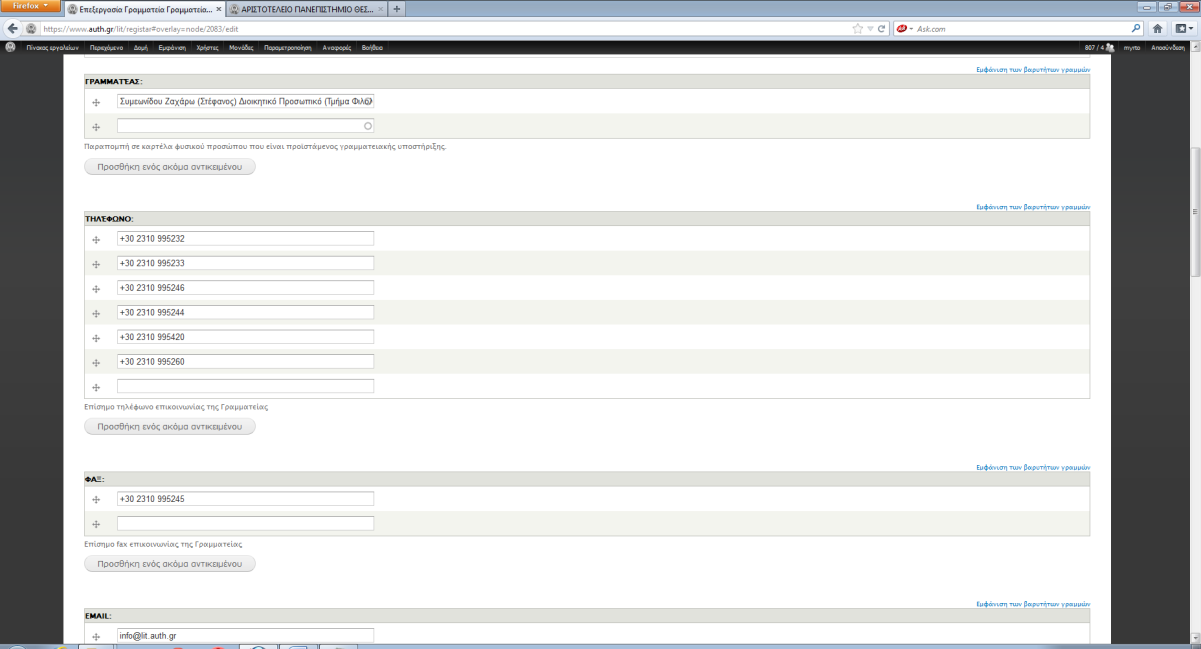Reload the page with the refresh icon
Screen dimensions: 1201x649
tap(882, 29)
